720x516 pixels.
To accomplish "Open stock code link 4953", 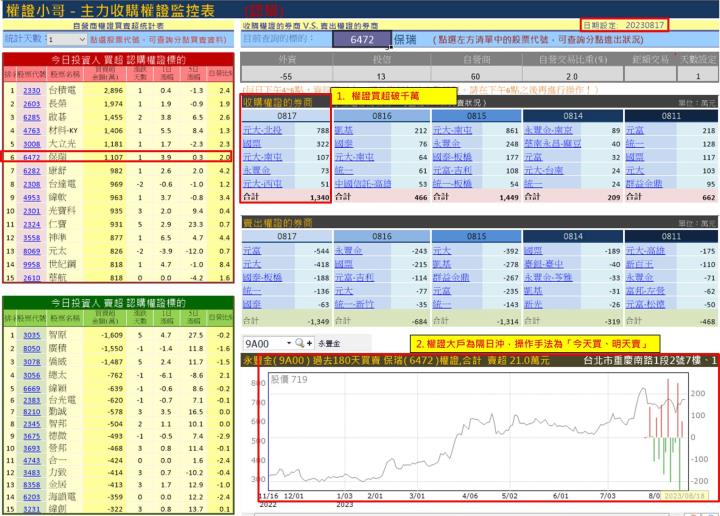I will [x=32, y=197].
